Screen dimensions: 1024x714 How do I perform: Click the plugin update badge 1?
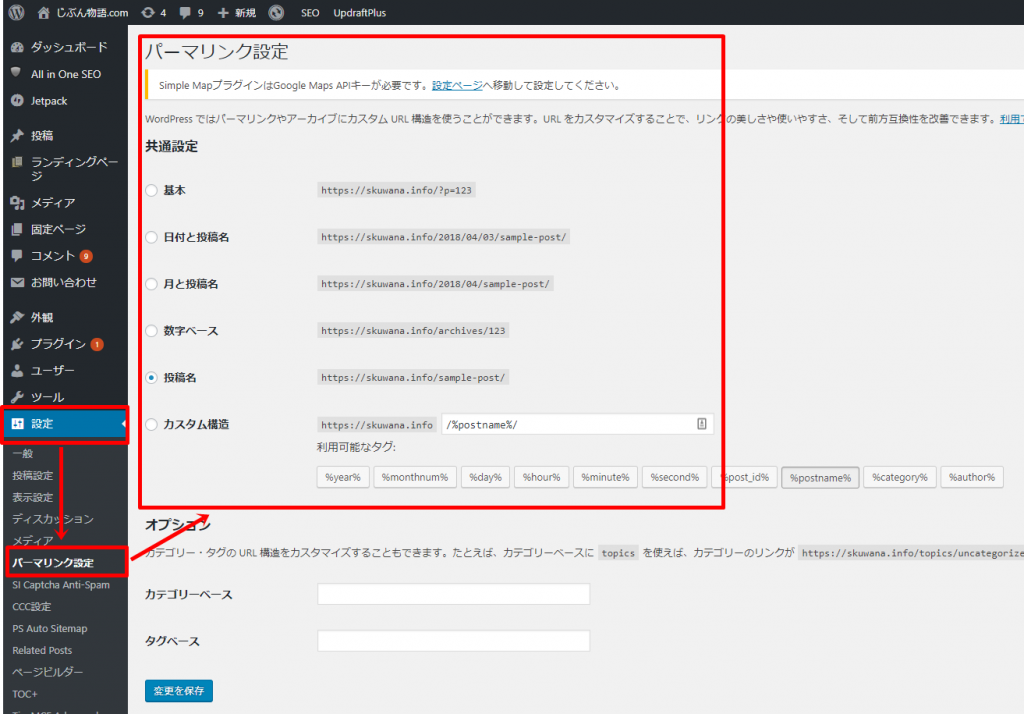coord(97,344)
